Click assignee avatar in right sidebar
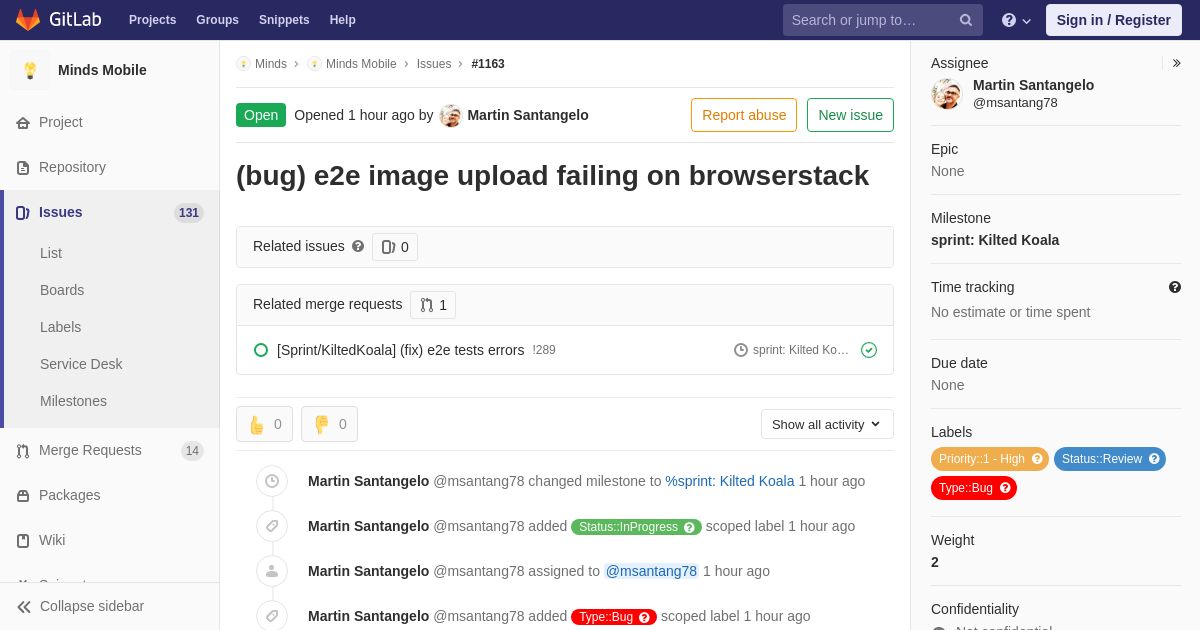Viewport: 1200px width, 630px height. 946,94
